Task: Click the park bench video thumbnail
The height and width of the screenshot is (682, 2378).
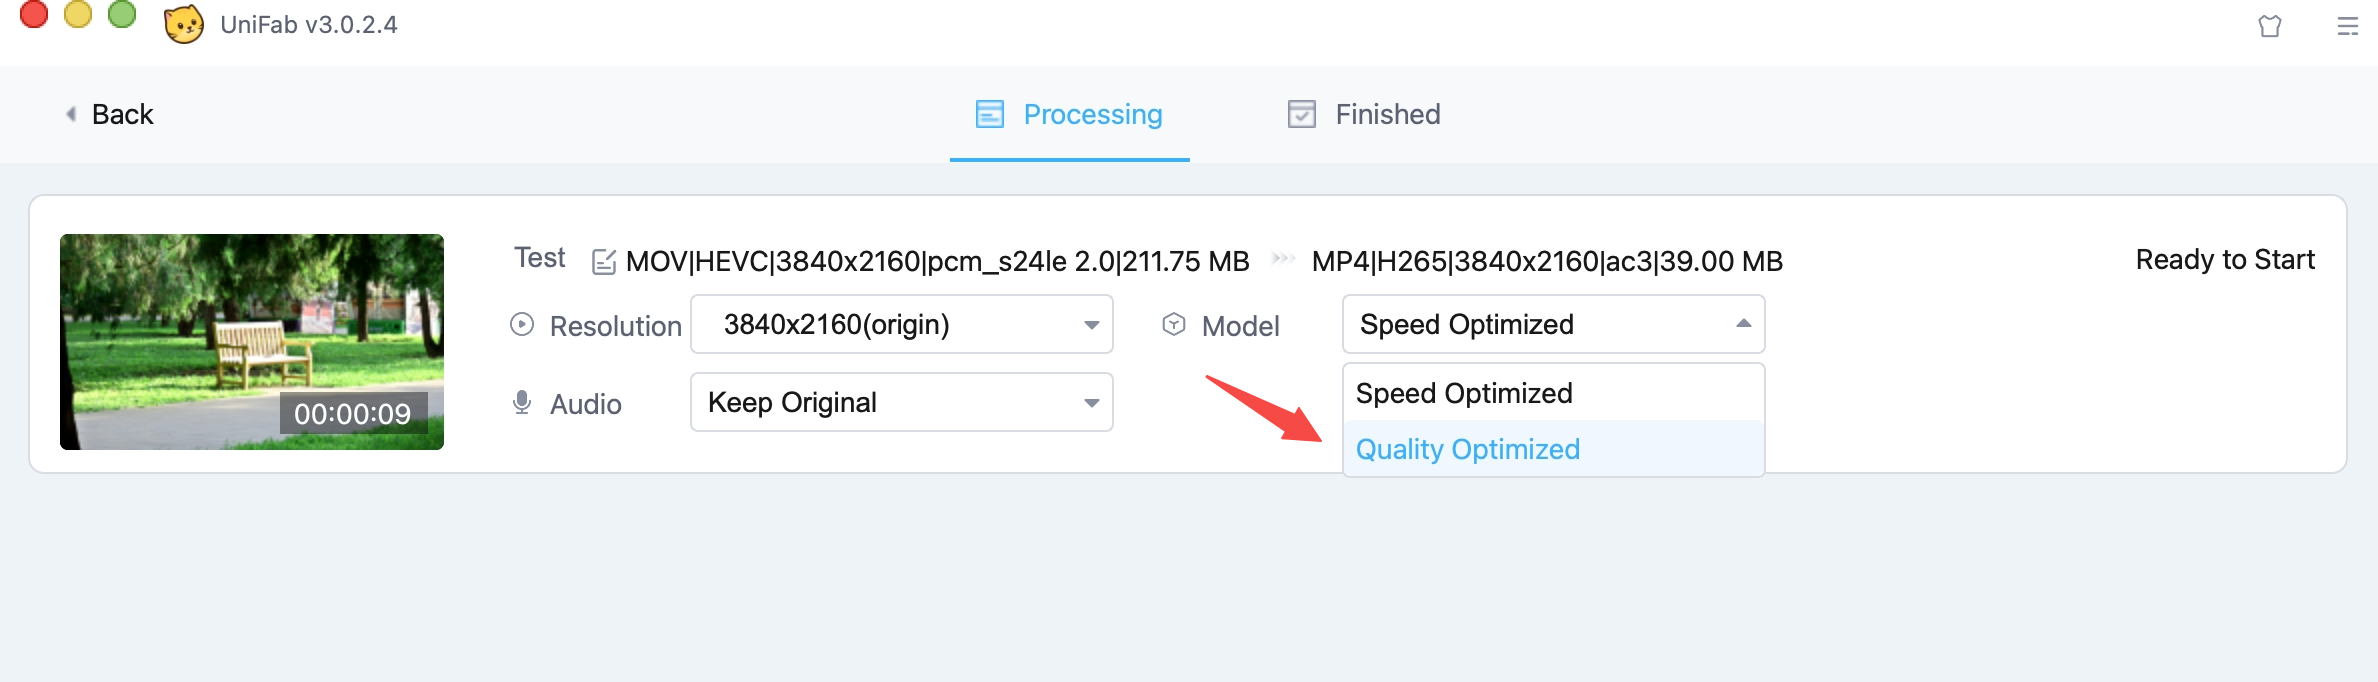Action: 252,342
